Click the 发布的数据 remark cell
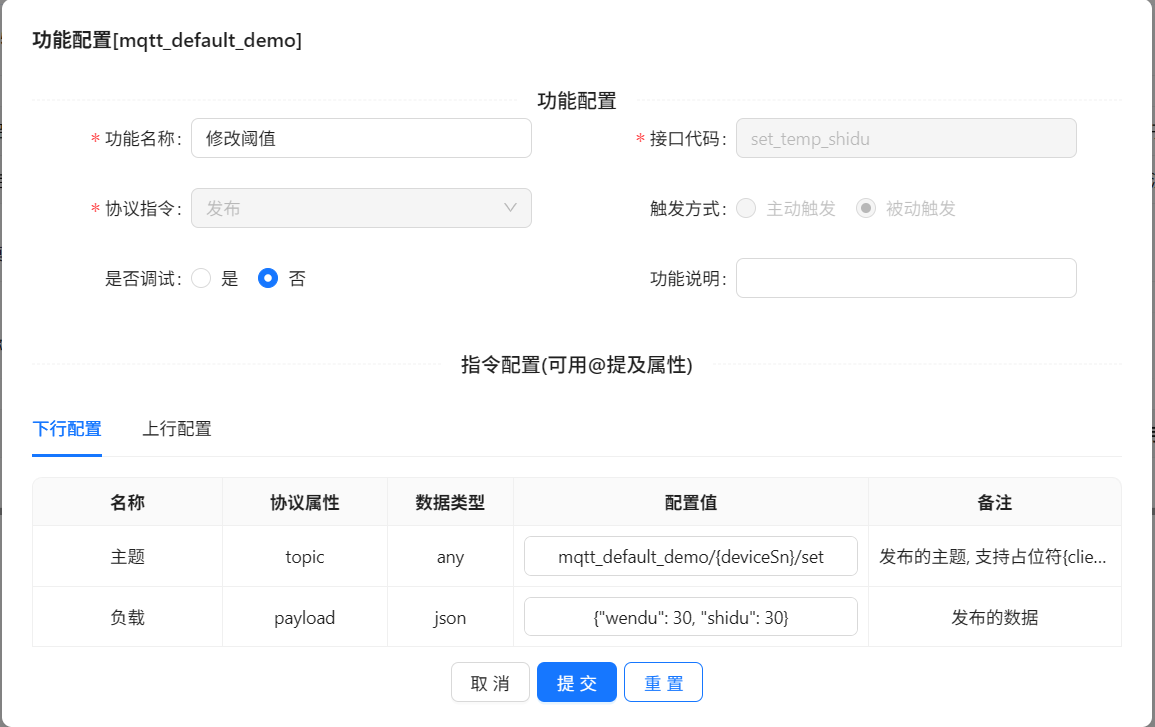 [994, 617]
